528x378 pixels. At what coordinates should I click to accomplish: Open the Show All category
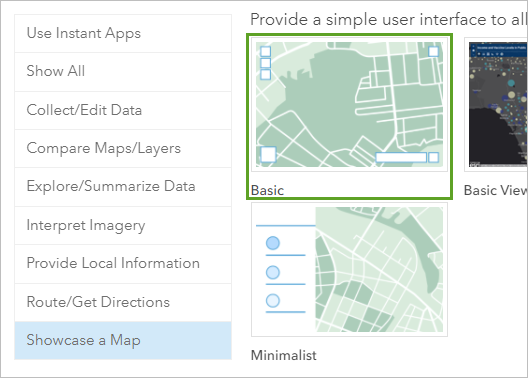tap(123, 72)
